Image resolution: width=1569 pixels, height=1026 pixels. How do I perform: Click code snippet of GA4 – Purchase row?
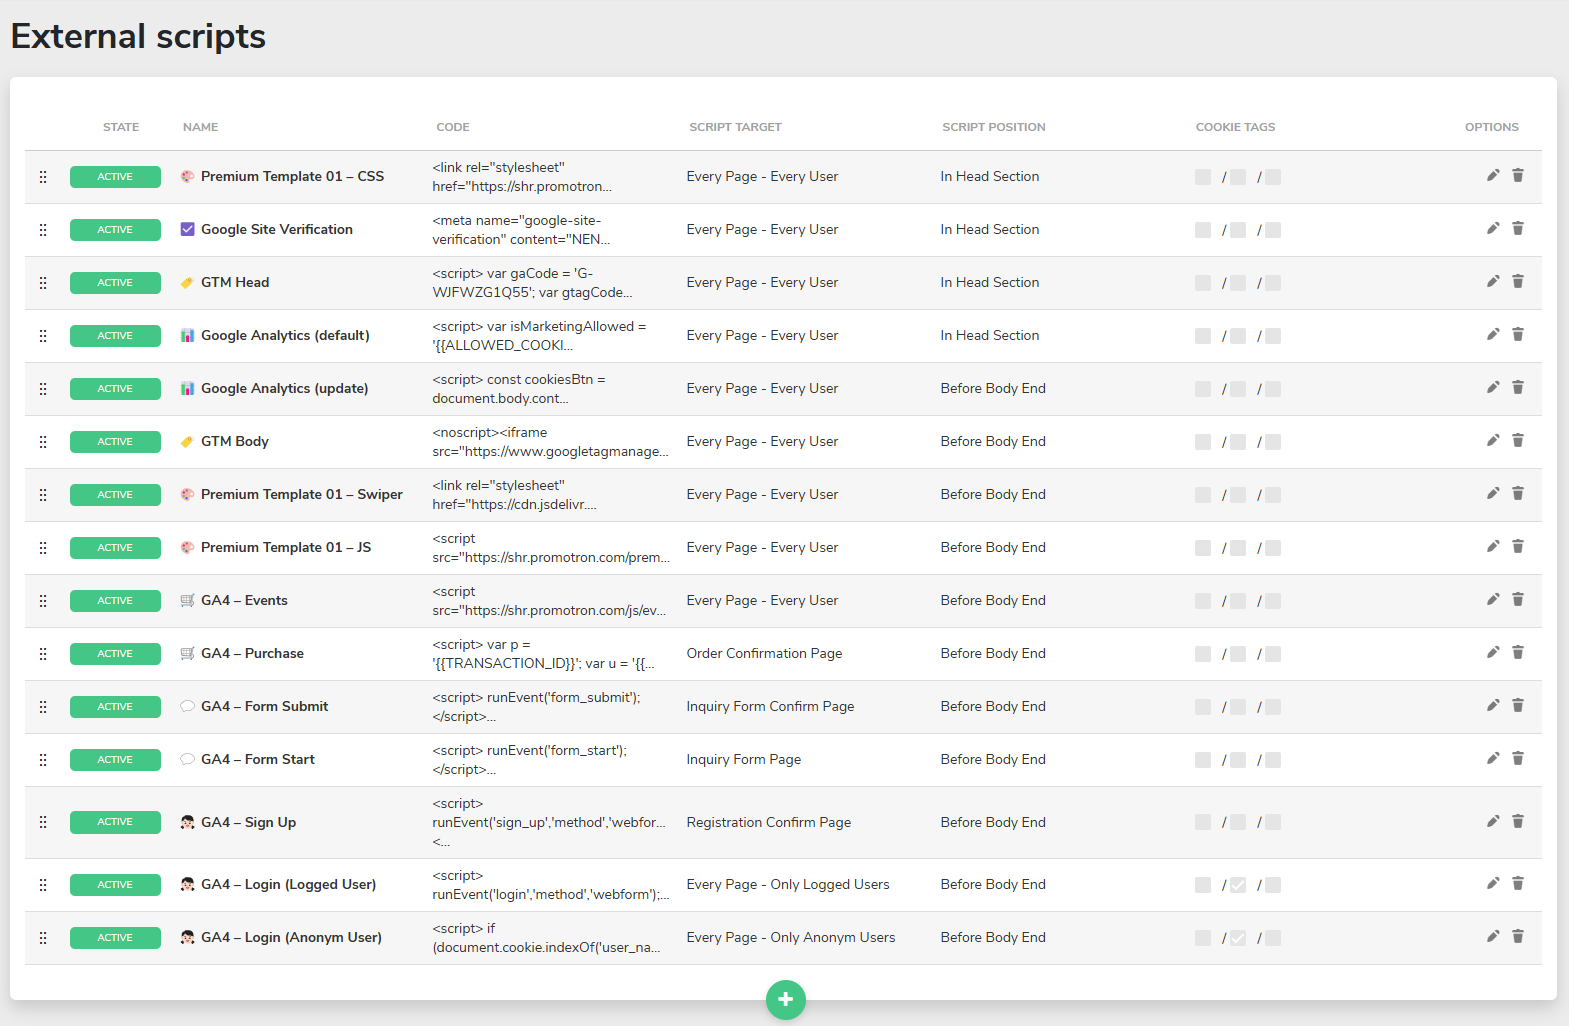pyautogui.click(x=543, y=654)
